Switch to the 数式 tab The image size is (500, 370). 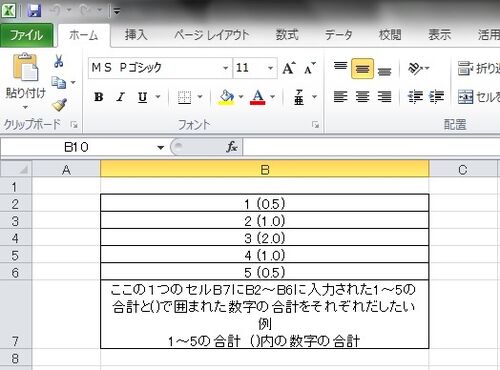point(287,35)
